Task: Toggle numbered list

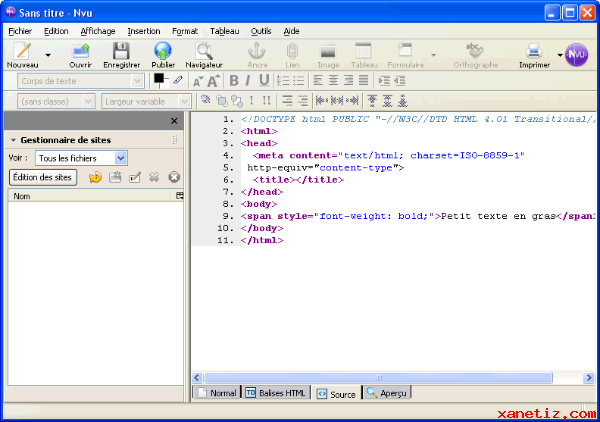Action: coord(283,81)
